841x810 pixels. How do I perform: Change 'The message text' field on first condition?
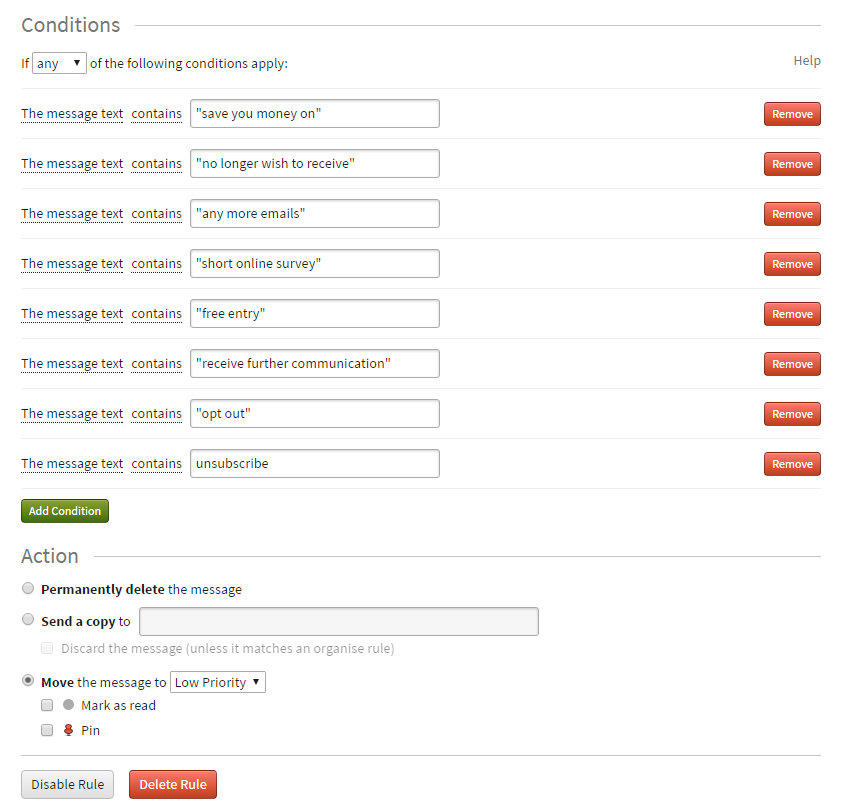click(x=72, y=114)
